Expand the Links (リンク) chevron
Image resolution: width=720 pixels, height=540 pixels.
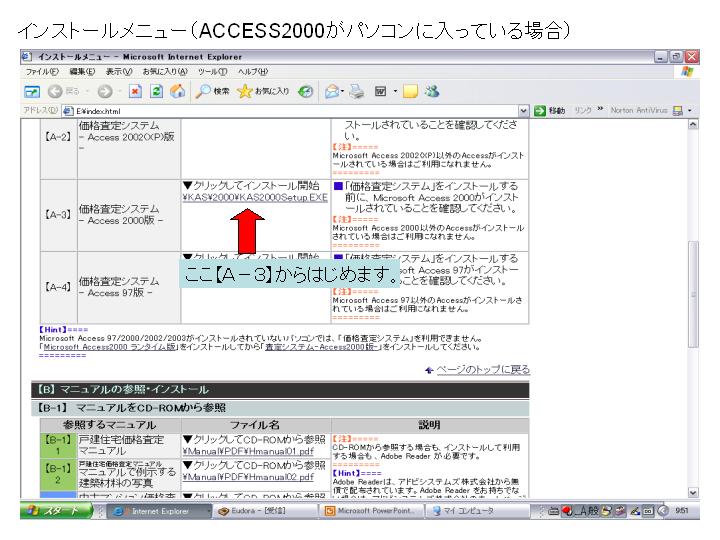point(600,109)
